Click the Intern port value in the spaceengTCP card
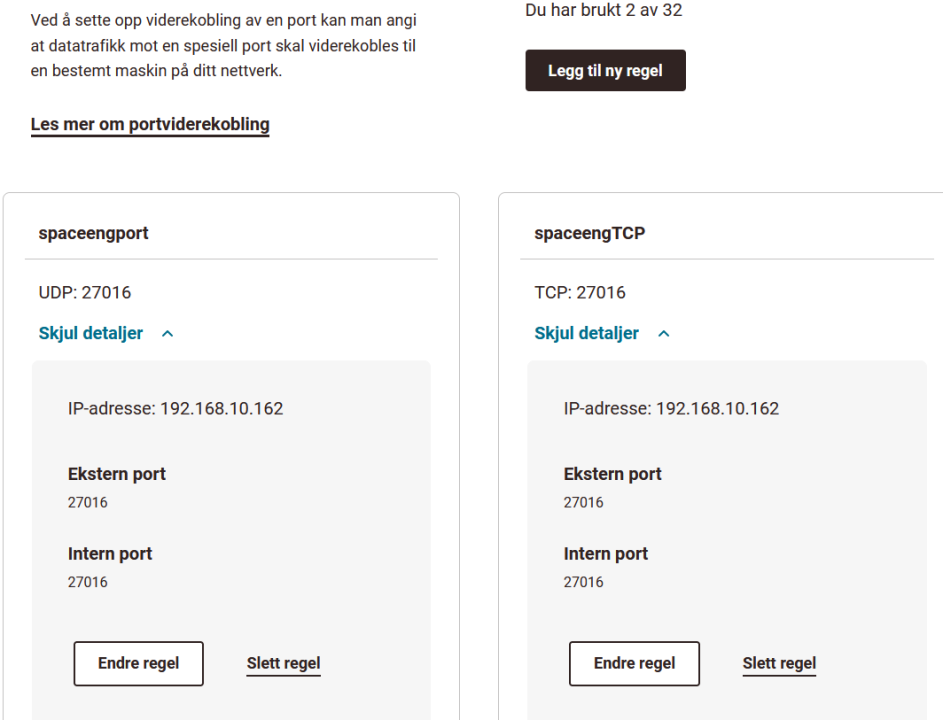Viewport: 943px width, 720px height. (583, 582)
